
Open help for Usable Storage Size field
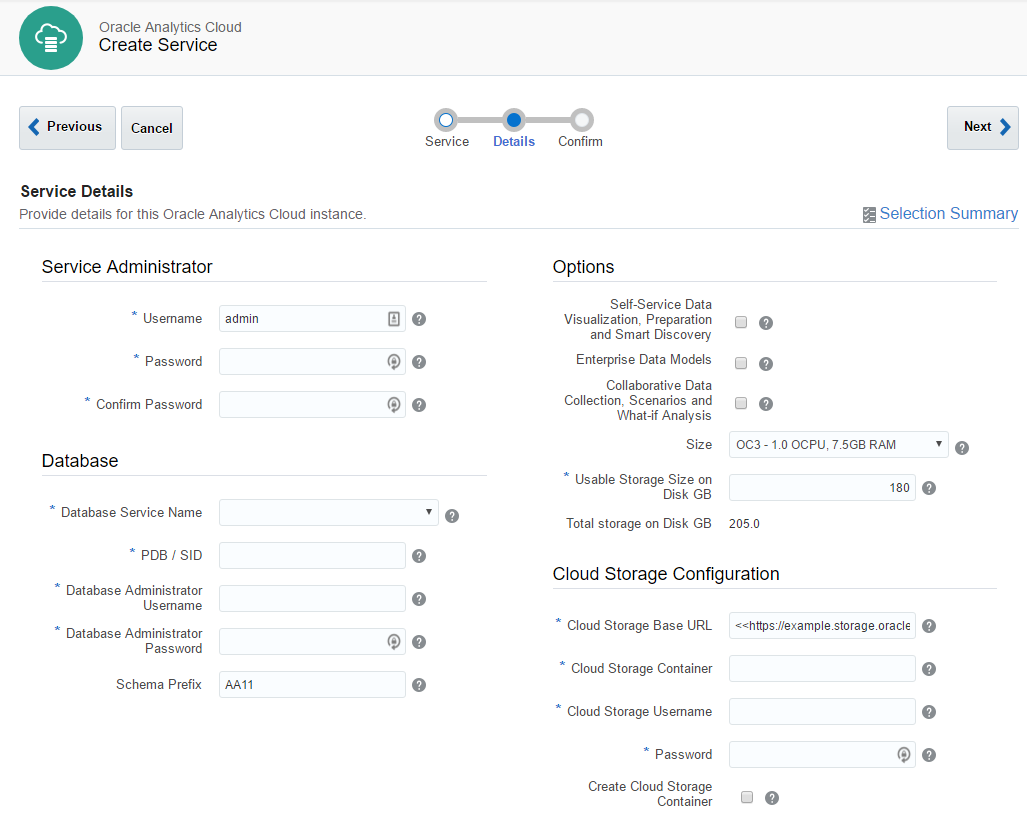[929, 488]
